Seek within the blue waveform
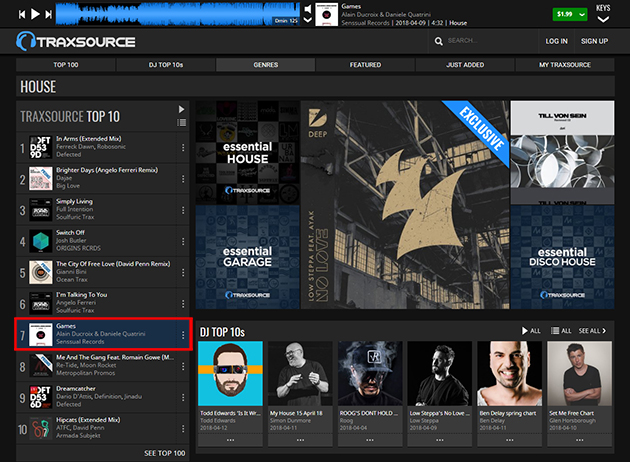 (x=178, y=14)
